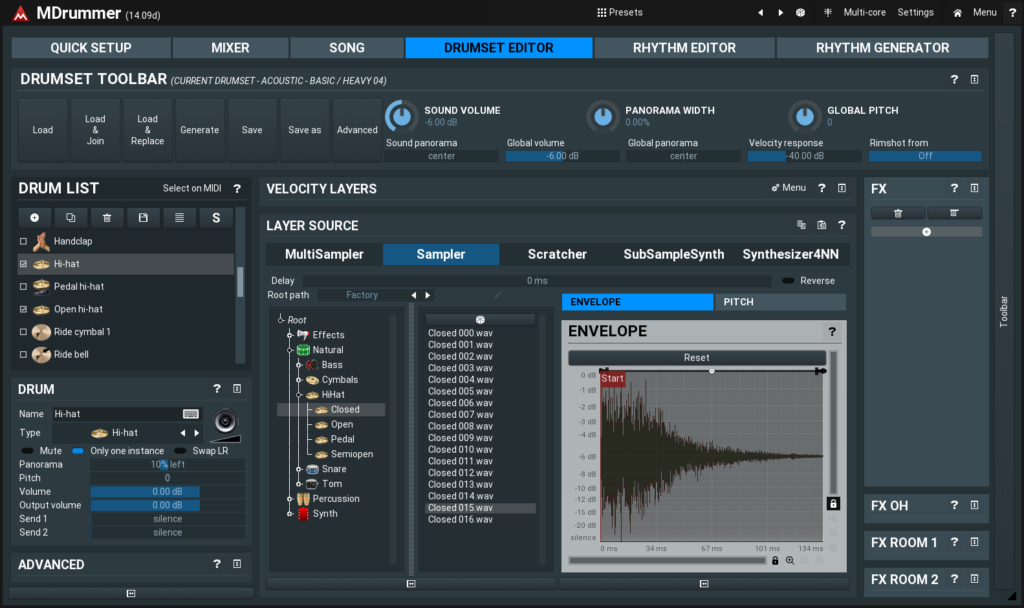The height and width of the screenshot is (608, 1024).
Task: Click the save drum disk icon
Action: point(143,217)
